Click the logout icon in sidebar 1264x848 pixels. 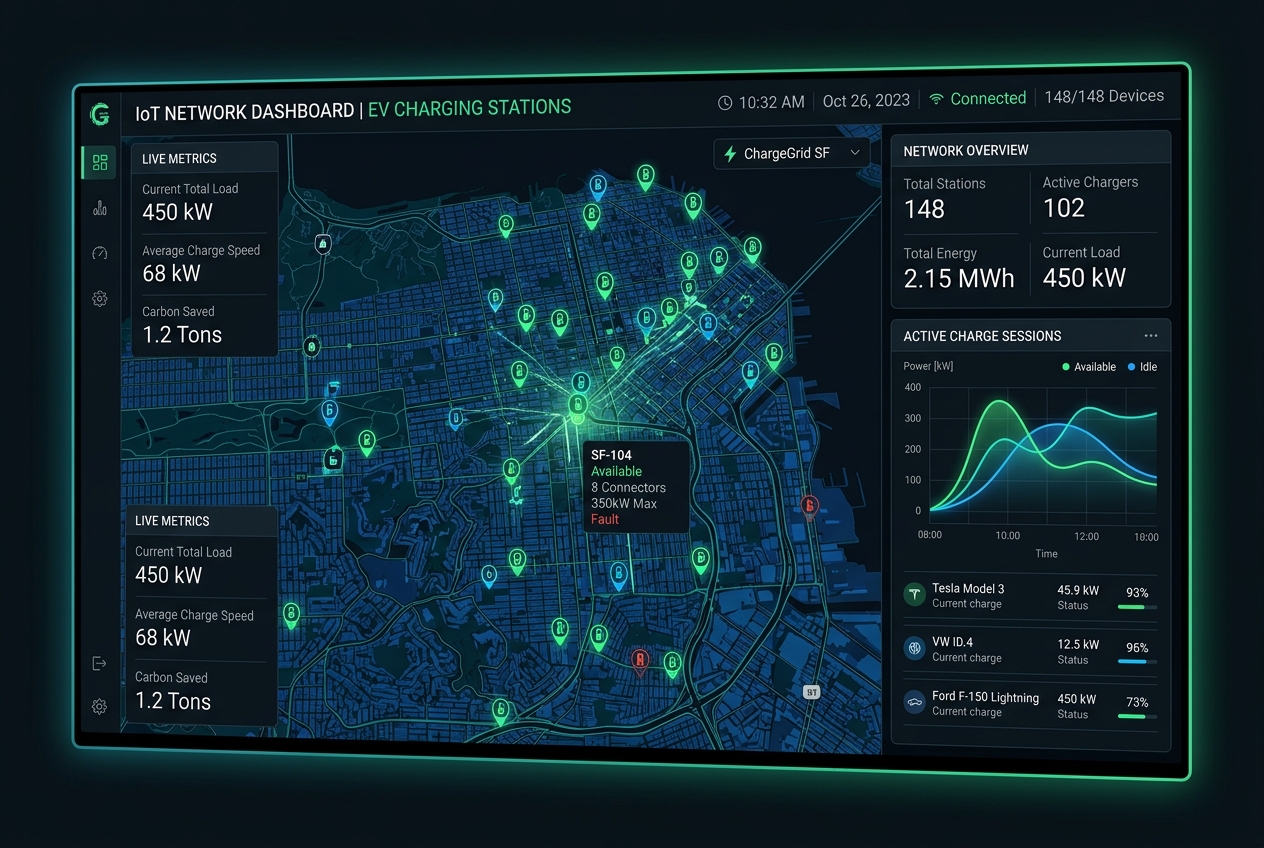coord(99,663)
